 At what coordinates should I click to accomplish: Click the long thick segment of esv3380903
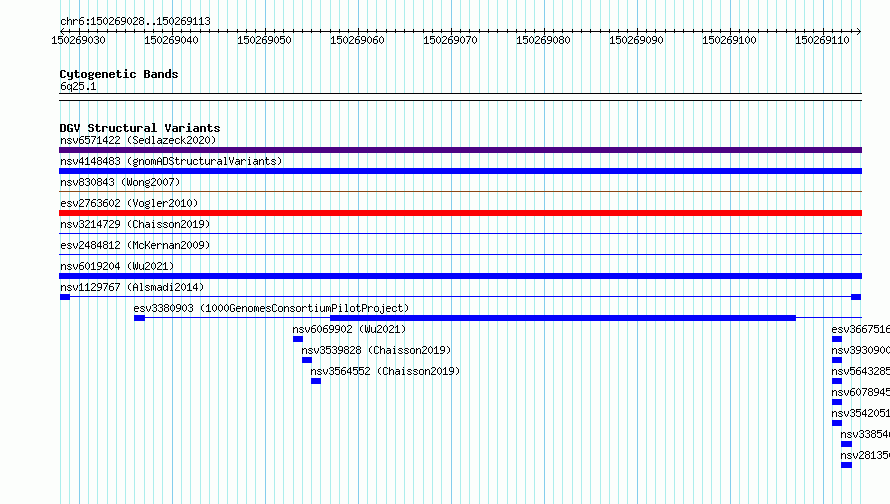(x=562, y=318)
